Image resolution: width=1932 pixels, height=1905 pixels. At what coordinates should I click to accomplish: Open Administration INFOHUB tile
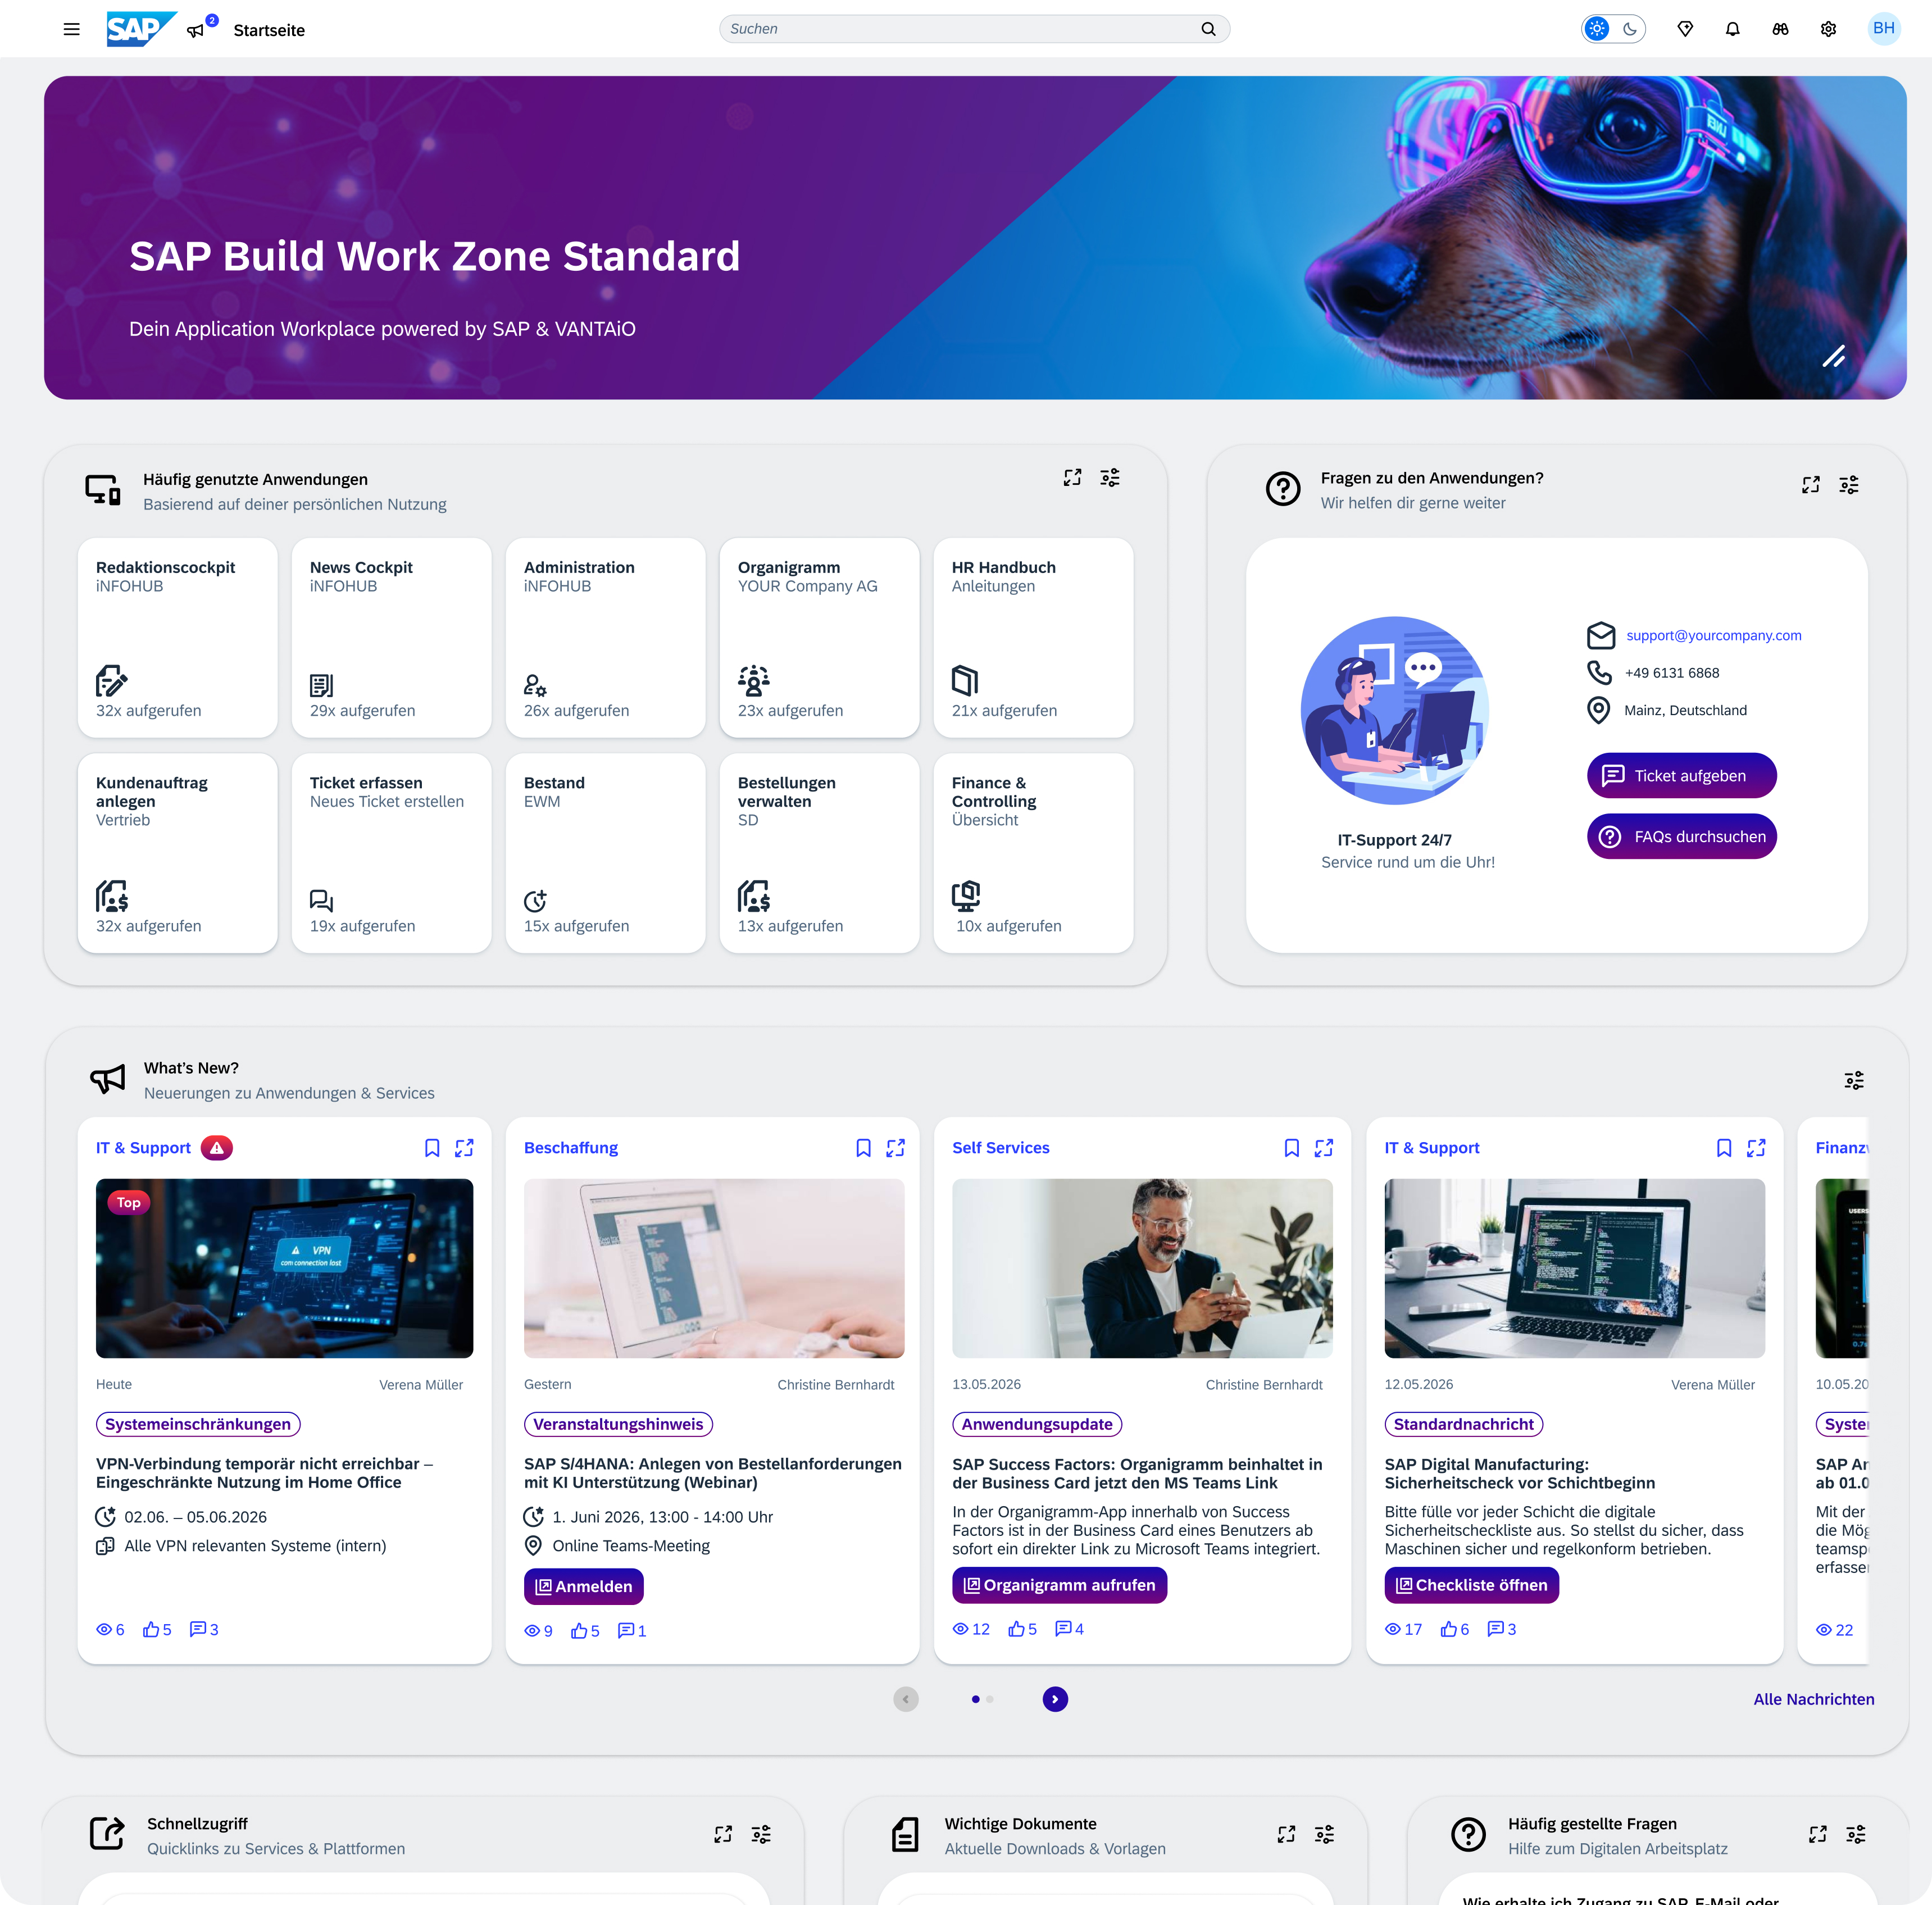coord(606,638)
